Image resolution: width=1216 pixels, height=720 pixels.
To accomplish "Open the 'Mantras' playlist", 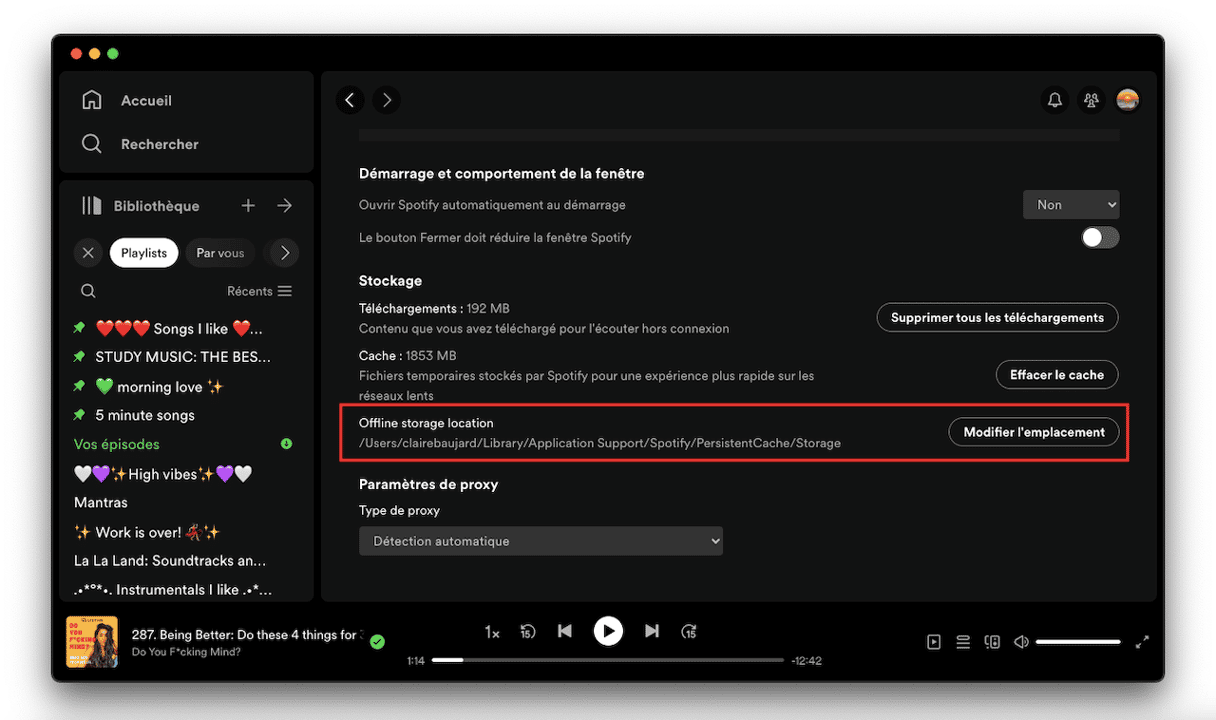I will pos(101,503).
